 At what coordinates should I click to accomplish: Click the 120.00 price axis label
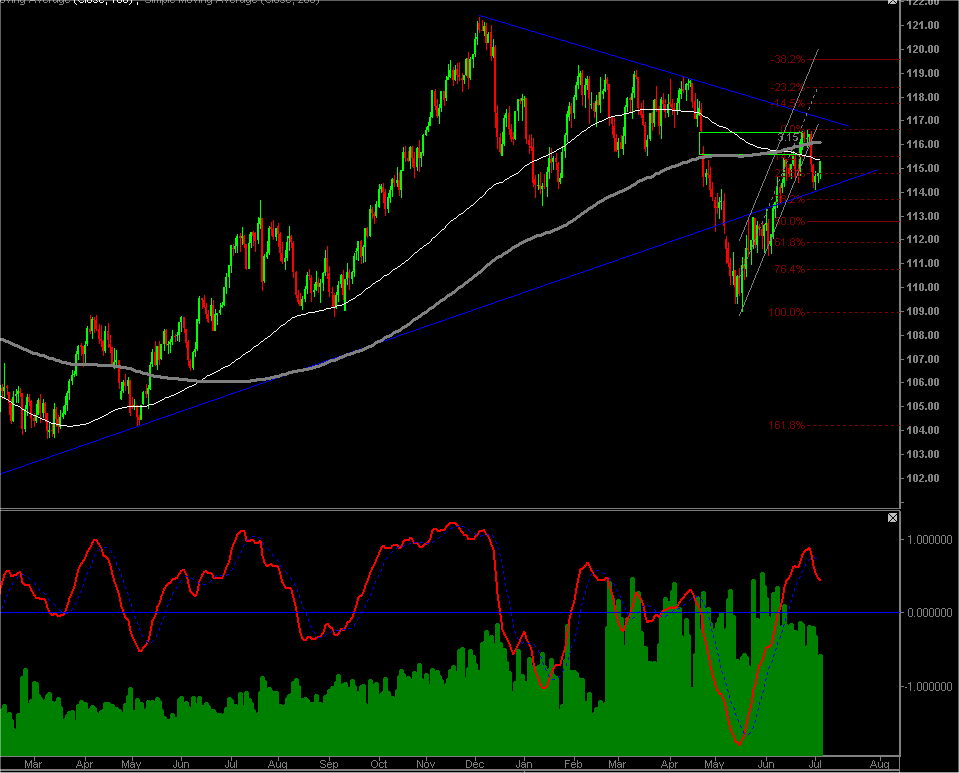[x=923, y=49]
